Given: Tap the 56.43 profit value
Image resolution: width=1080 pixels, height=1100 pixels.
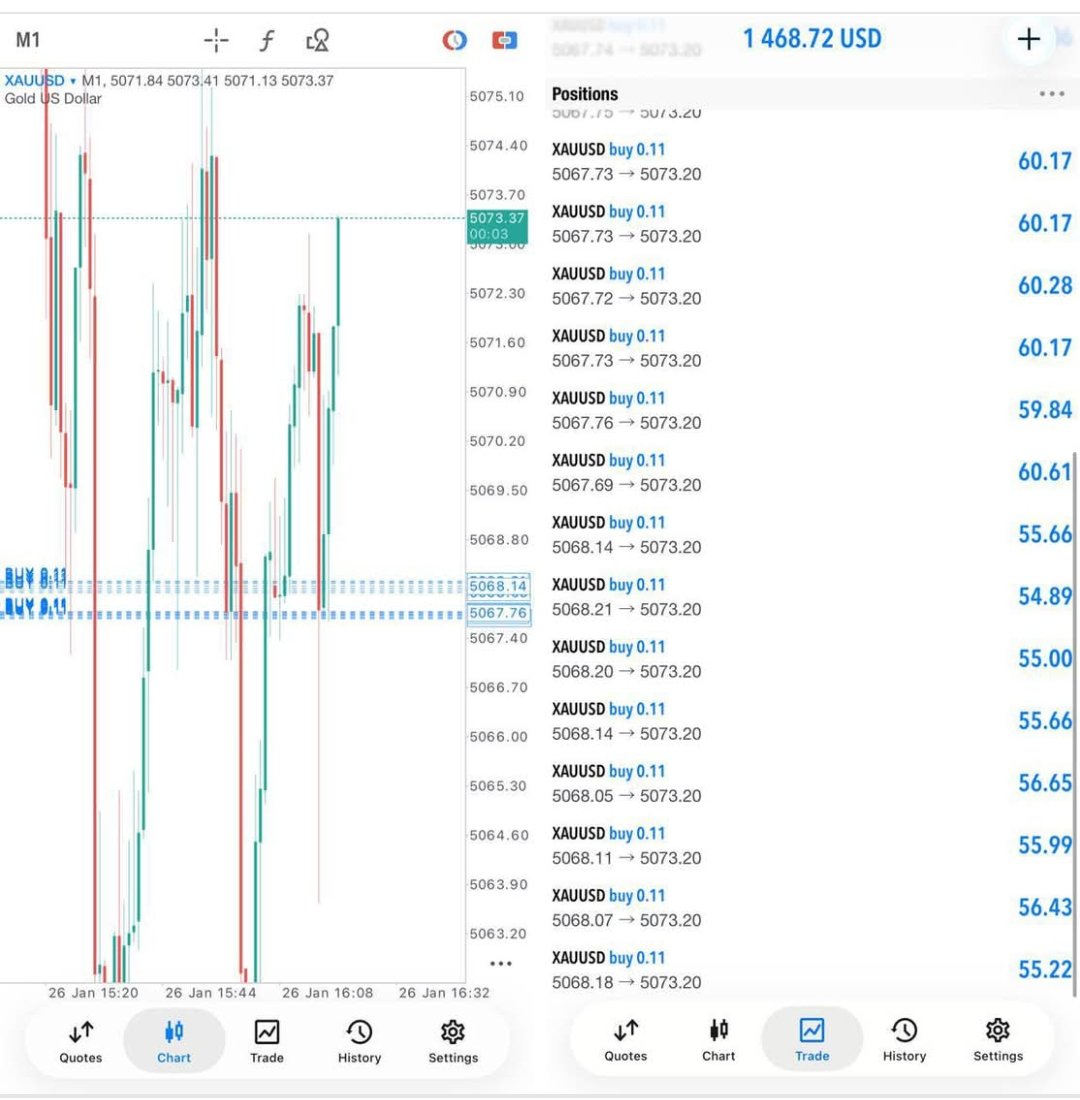Looking at the screenshot, I should pos(1045,907).
